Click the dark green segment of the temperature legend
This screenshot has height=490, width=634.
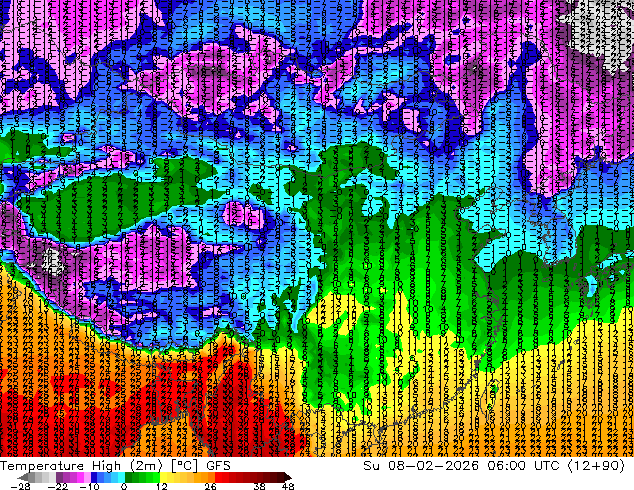(128, 477)
